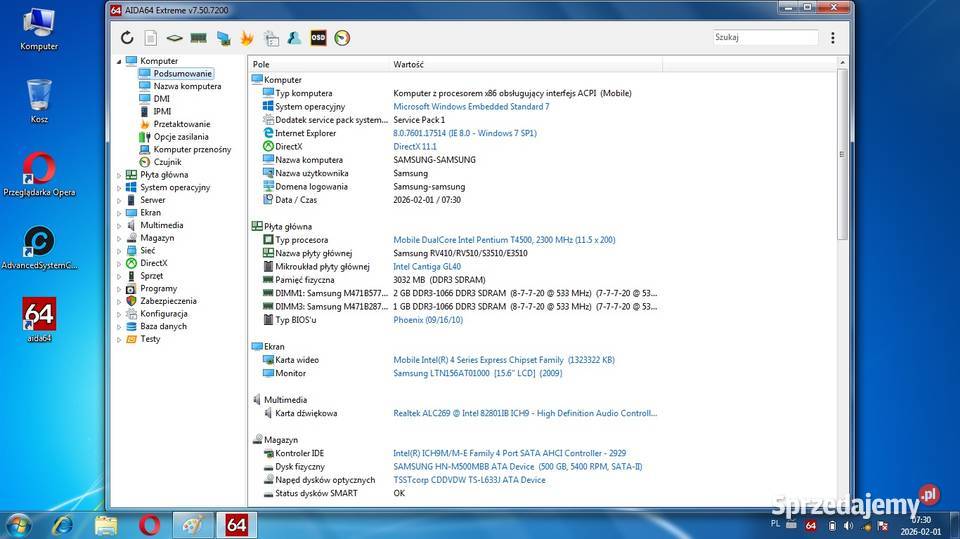Click the report wizard toolbar icon
Viewport: 960px width, 539px height.
coord(271,38)
